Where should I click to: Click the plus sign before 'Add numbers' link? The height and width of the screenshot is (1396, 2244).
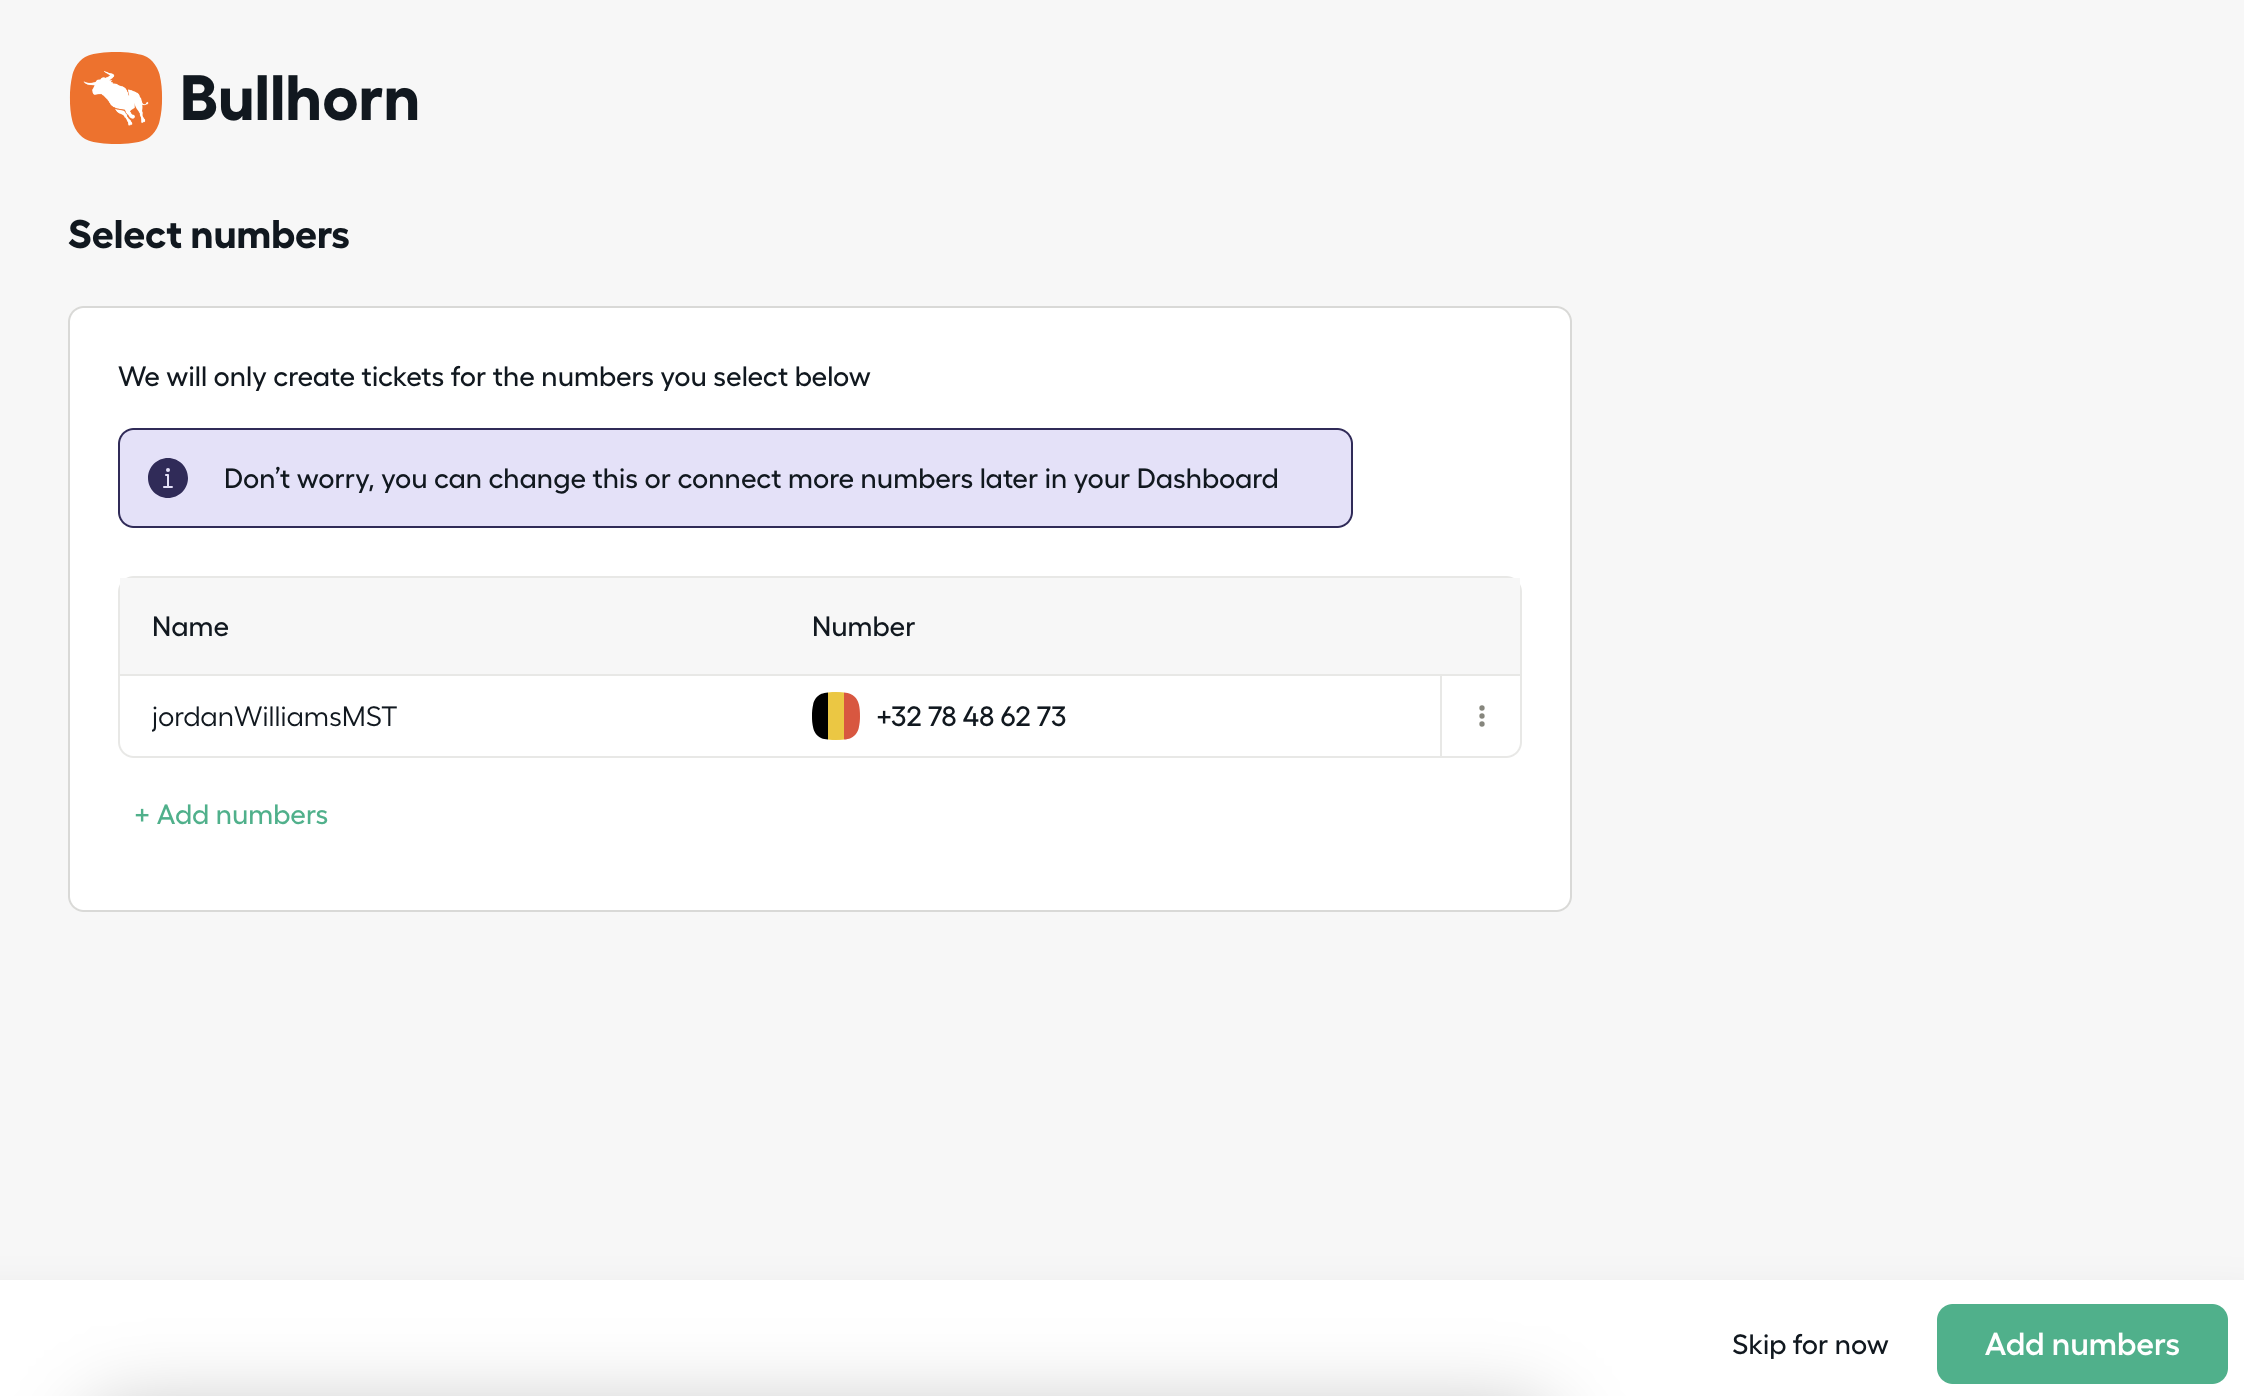[142, 815]
